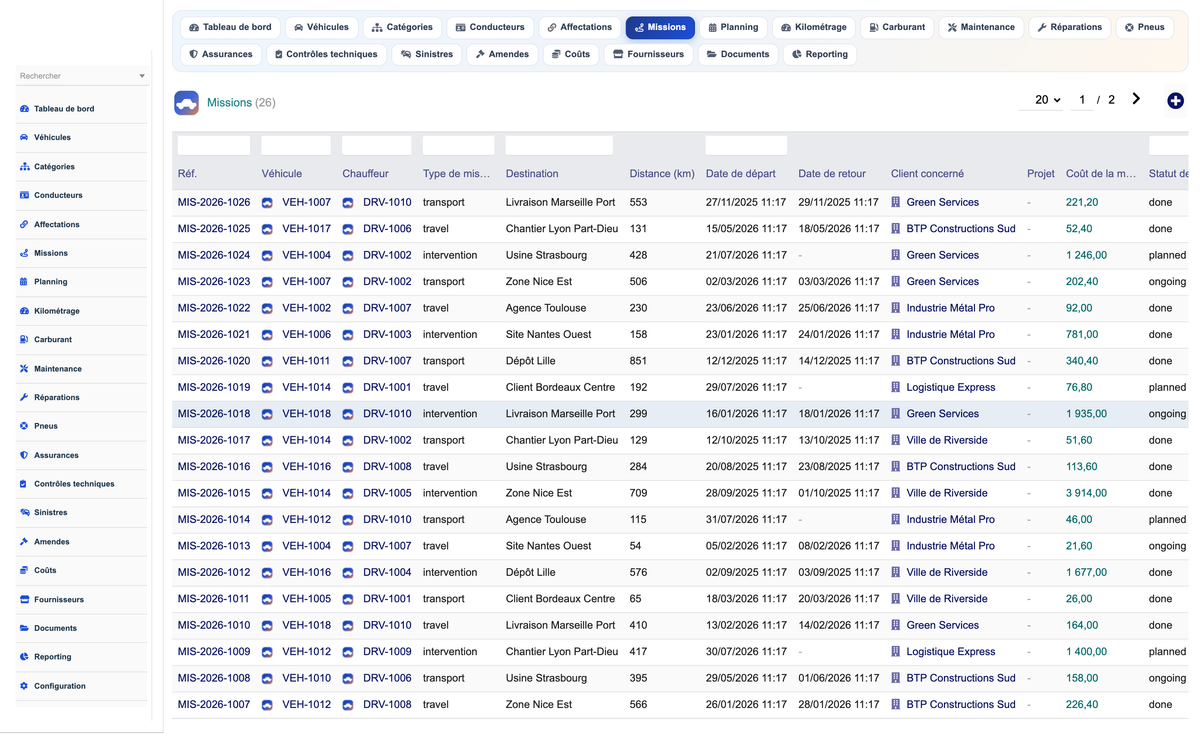Open mission MIS-2026-1007 link
Image resolution: width=1200 pixels, height=743 pixels.
(x=214, y=705)
